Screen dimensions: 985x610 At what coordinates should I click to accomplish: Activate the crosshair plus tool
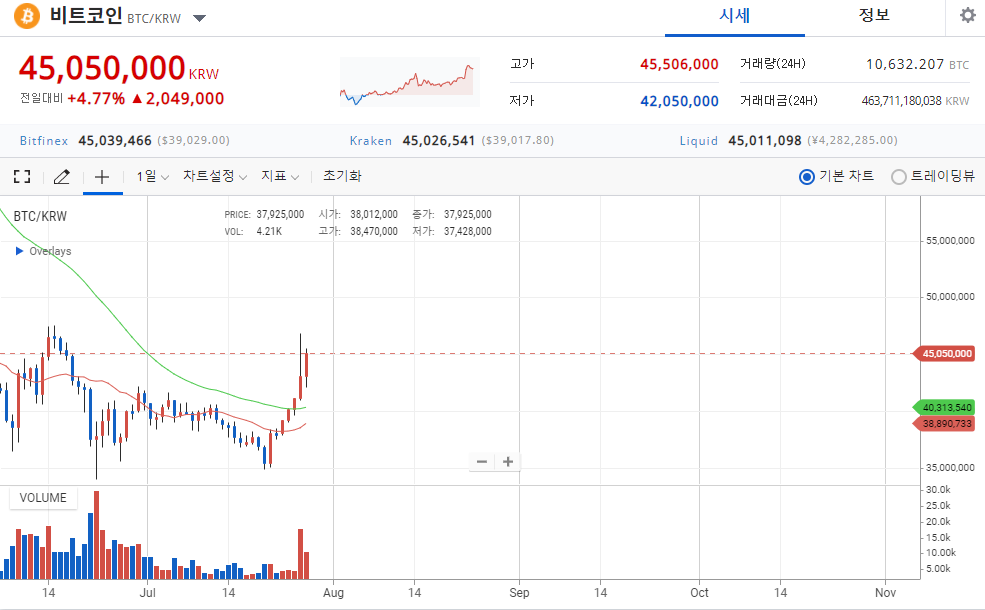(102, 177)
